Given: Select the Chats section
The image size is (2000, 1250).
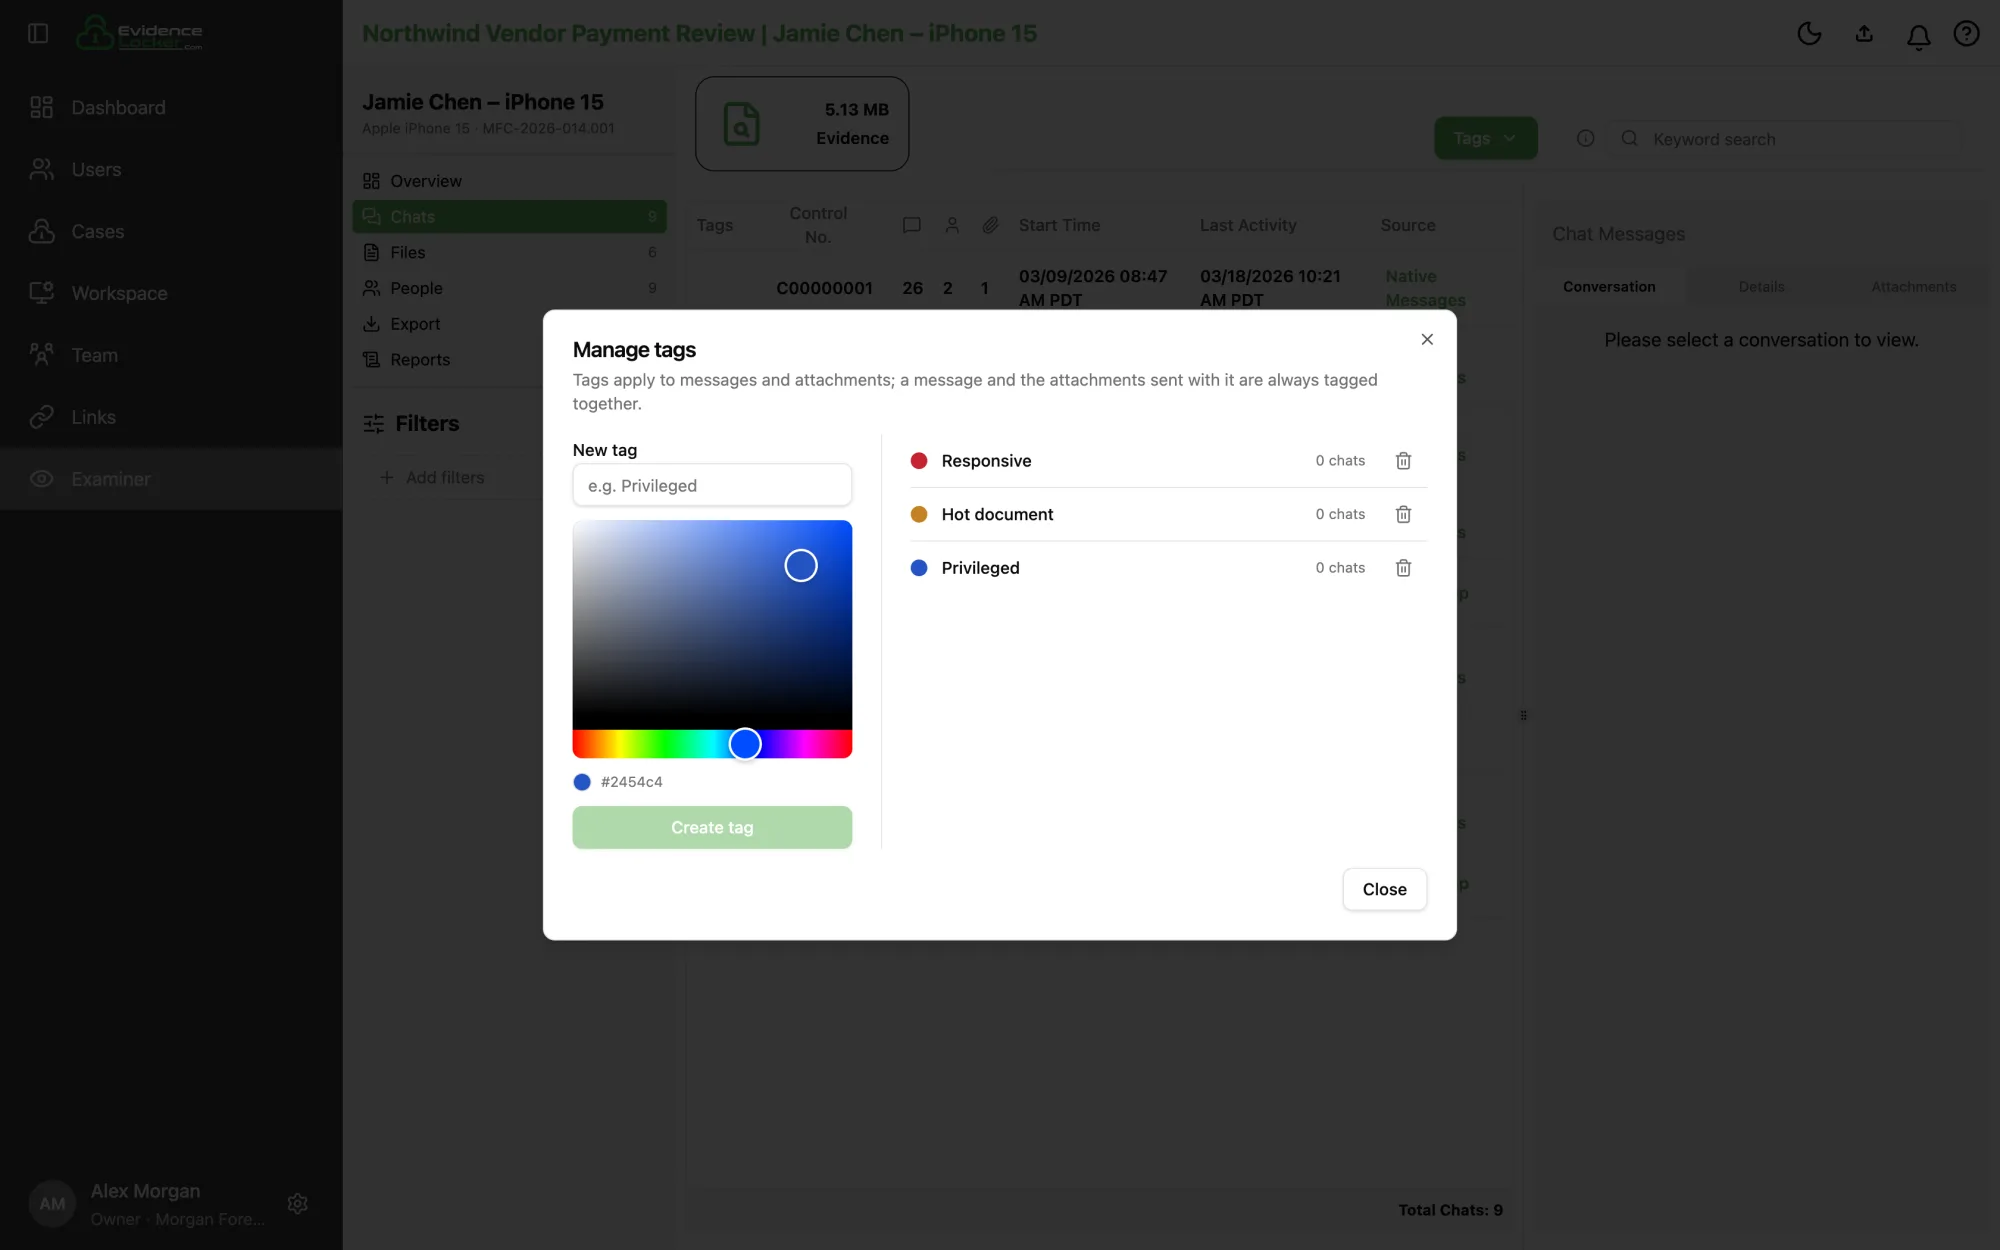Looking at the screenshot, I should click(509, 217).
